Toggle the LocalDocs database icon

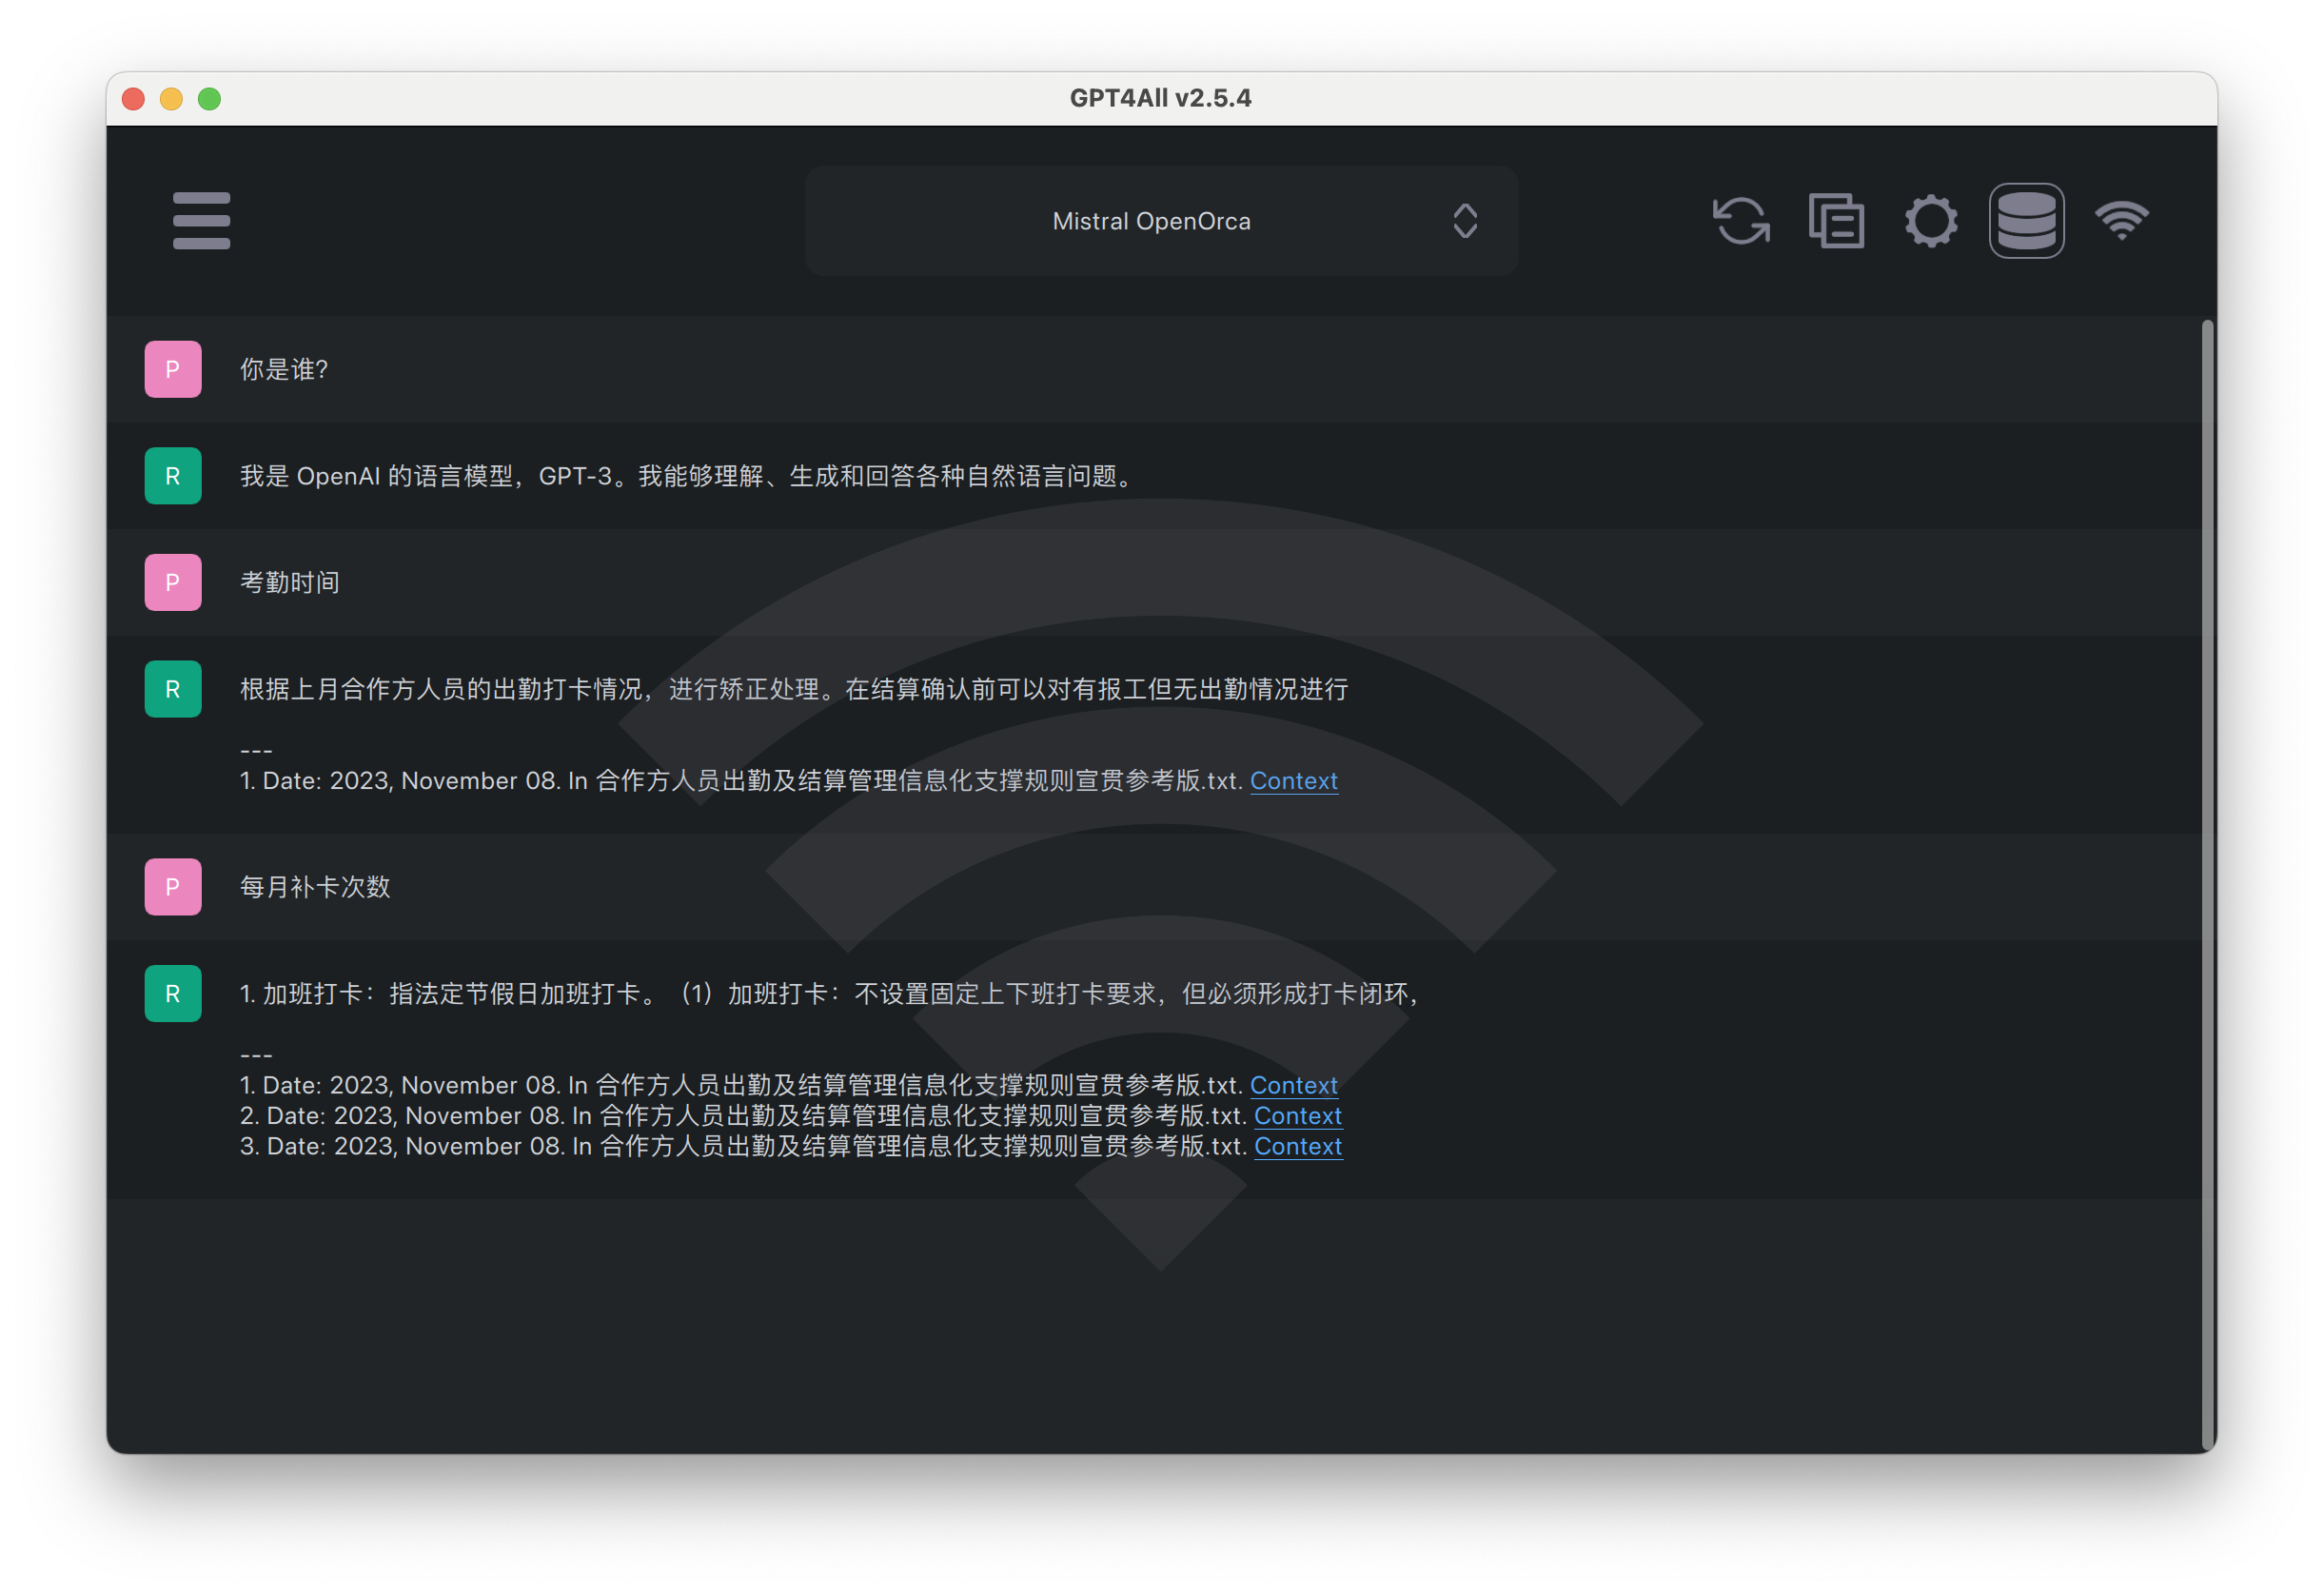click(x=2026, y=220)
